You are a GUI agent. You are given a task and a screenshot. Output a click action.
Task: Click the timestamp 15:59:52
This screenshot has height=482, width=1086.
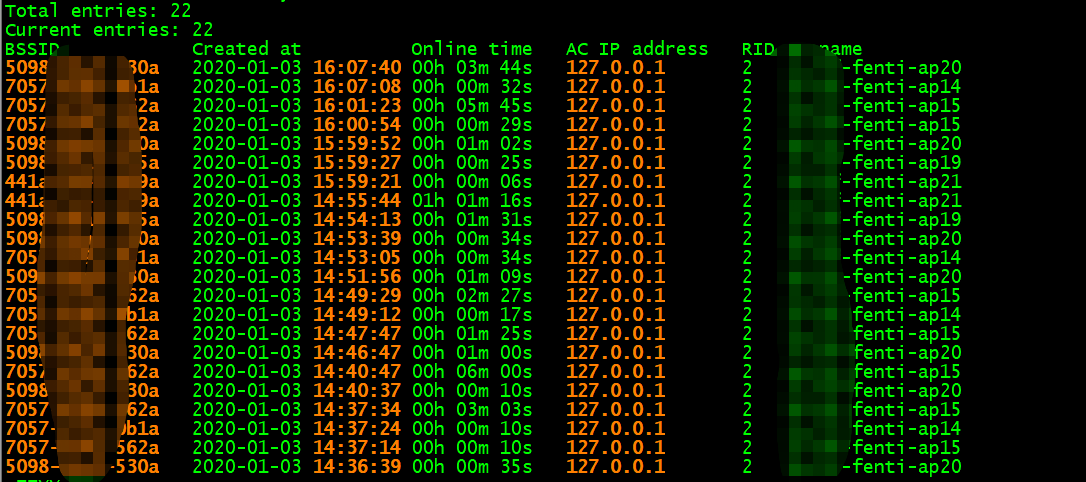pyautogui.click(x=357, y=143)
